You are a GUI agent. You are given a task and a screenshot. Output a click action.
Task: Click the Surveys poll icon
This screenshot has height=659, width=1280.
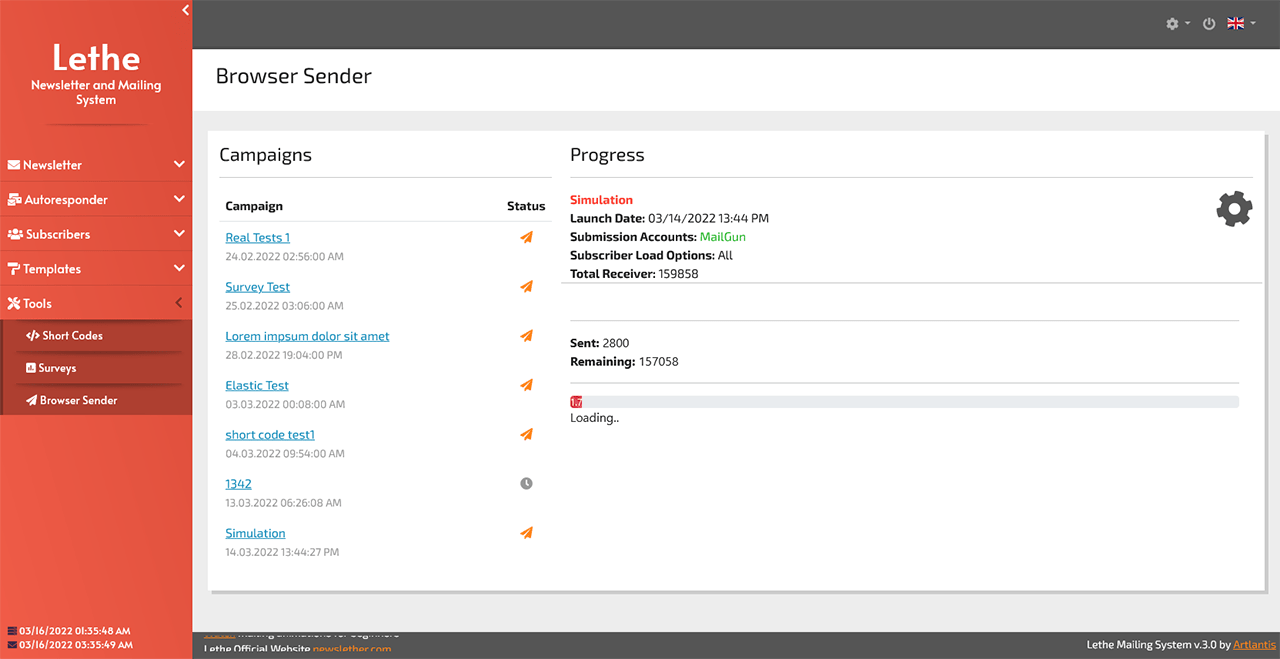pos(31,368)
